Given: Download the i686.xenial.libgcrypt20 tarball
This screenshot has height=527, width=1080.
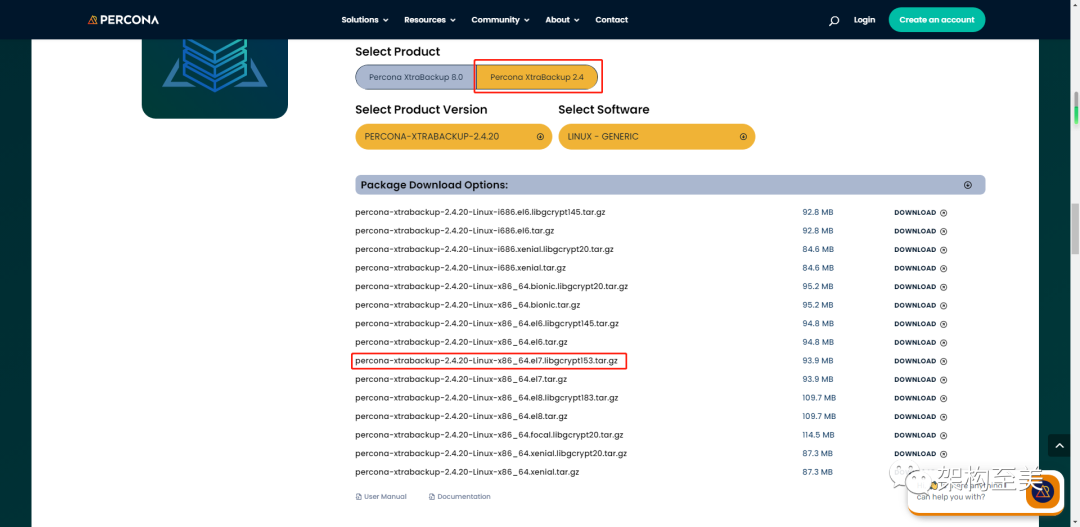Looking at the screenshot, I should pos(920,250).
